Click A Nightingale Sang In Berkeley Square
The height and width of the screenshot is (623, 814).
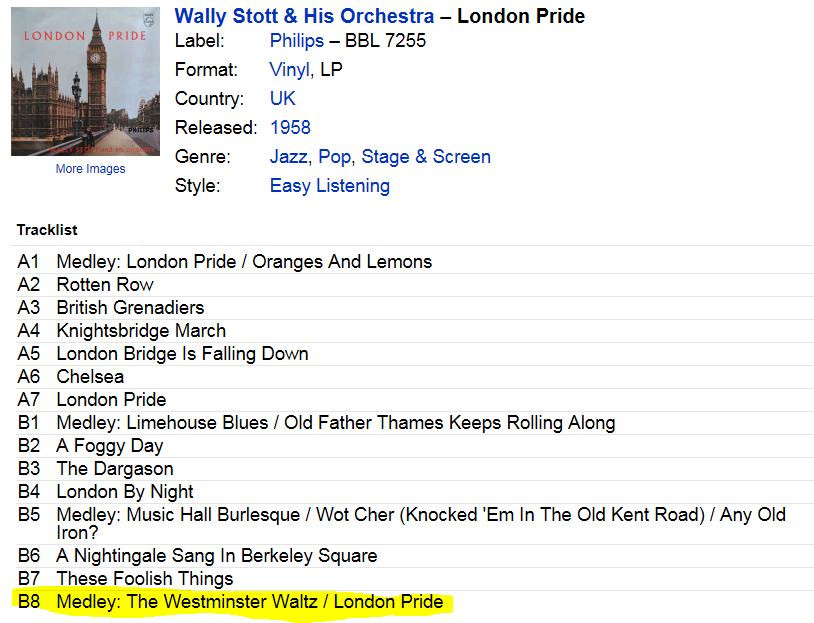coord(217,556)
